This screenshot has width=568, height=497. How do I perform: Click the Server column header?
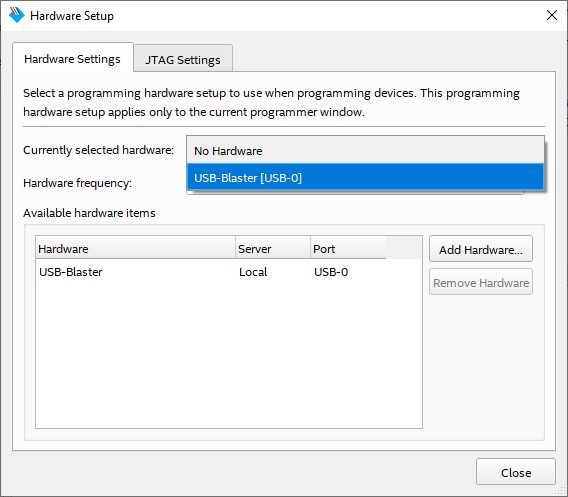(x=273, y=248)
